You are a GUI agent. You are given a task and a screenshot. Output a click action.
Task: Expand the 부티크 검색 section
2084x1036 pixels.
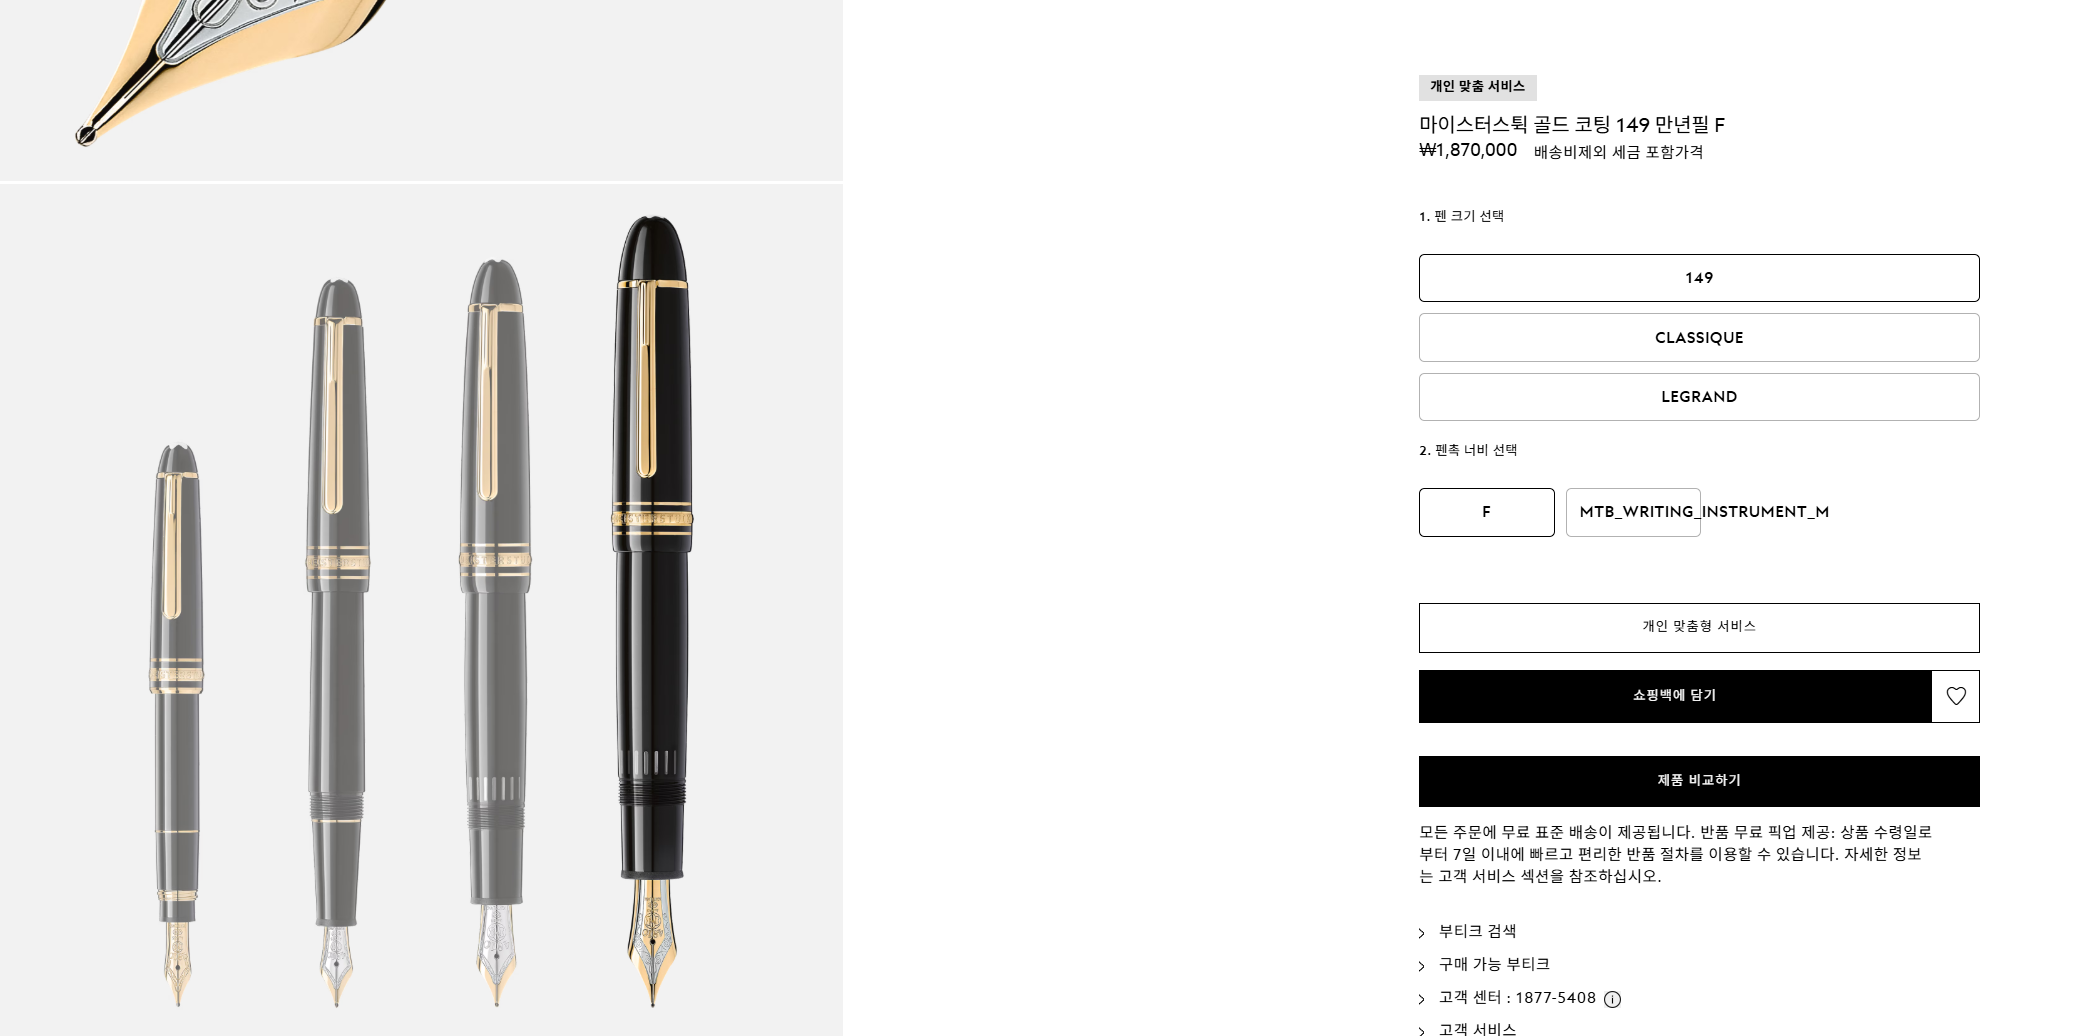(1477, 931)
